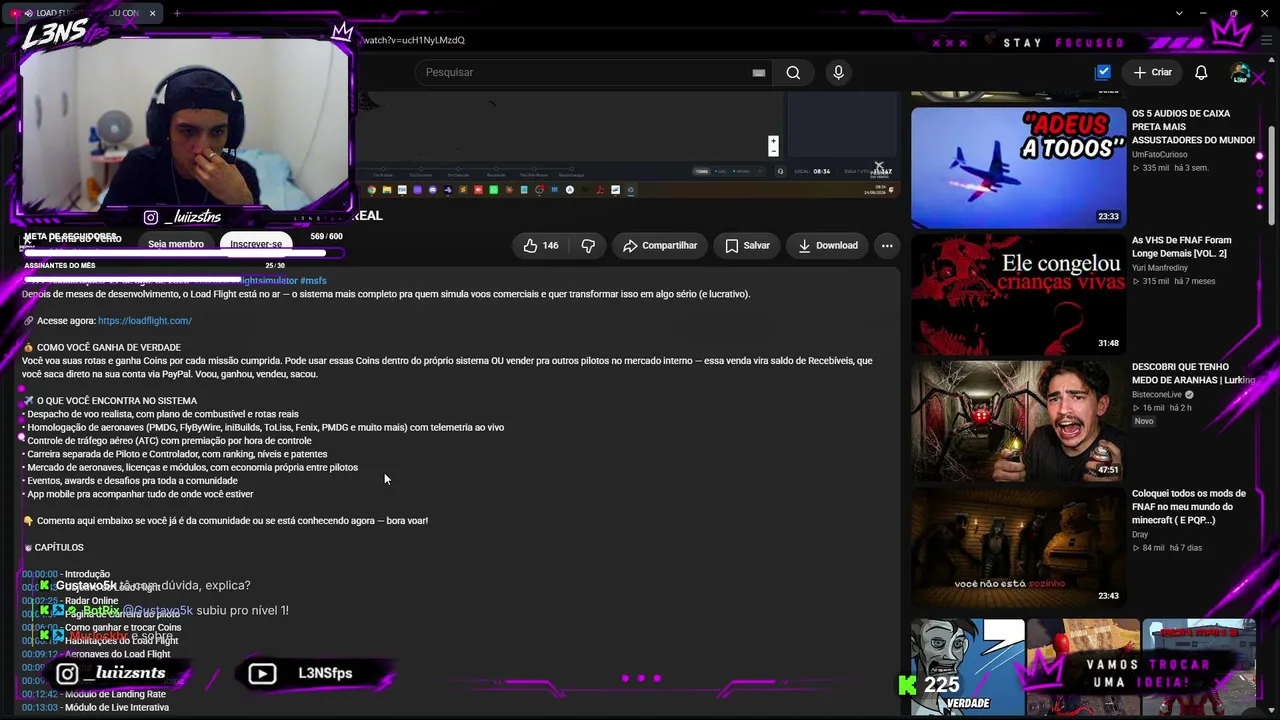
Task: Open 'Coloquei todos os mods de FNAF' title
Action: [1189, 507]
